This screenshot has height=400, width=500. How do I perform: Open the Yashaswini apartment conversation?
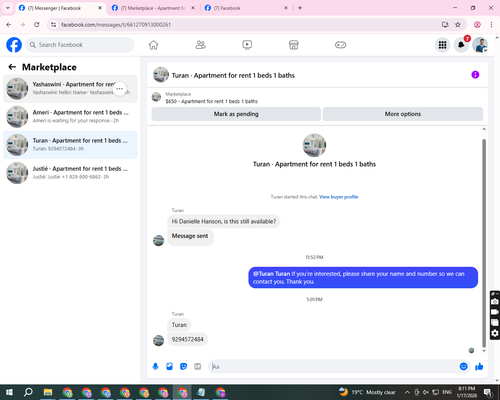point(70,89)
